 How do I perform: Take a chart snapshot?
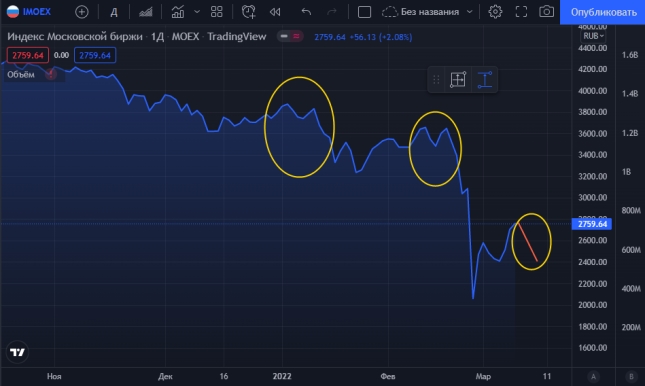pyautogui.click(x=546, y=12)
